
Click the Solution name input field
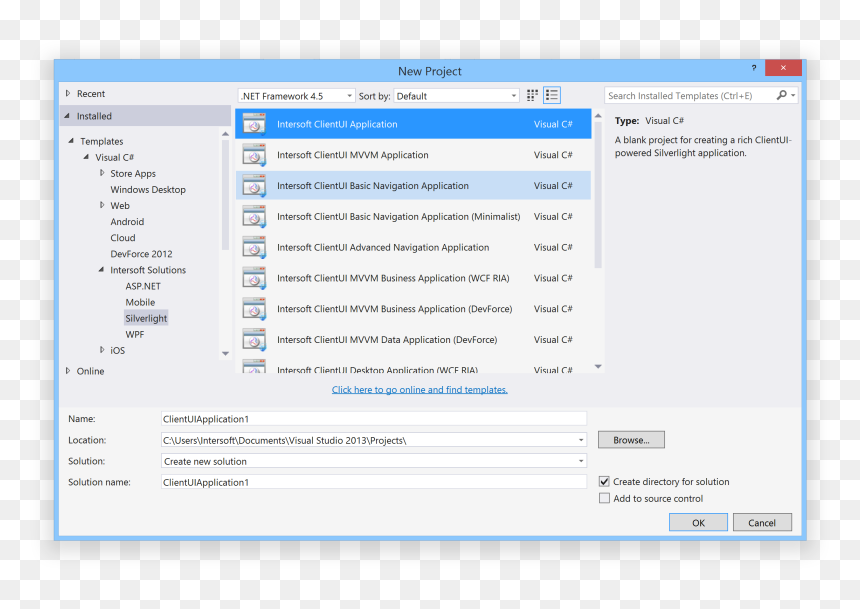click(x=374, y=482)
